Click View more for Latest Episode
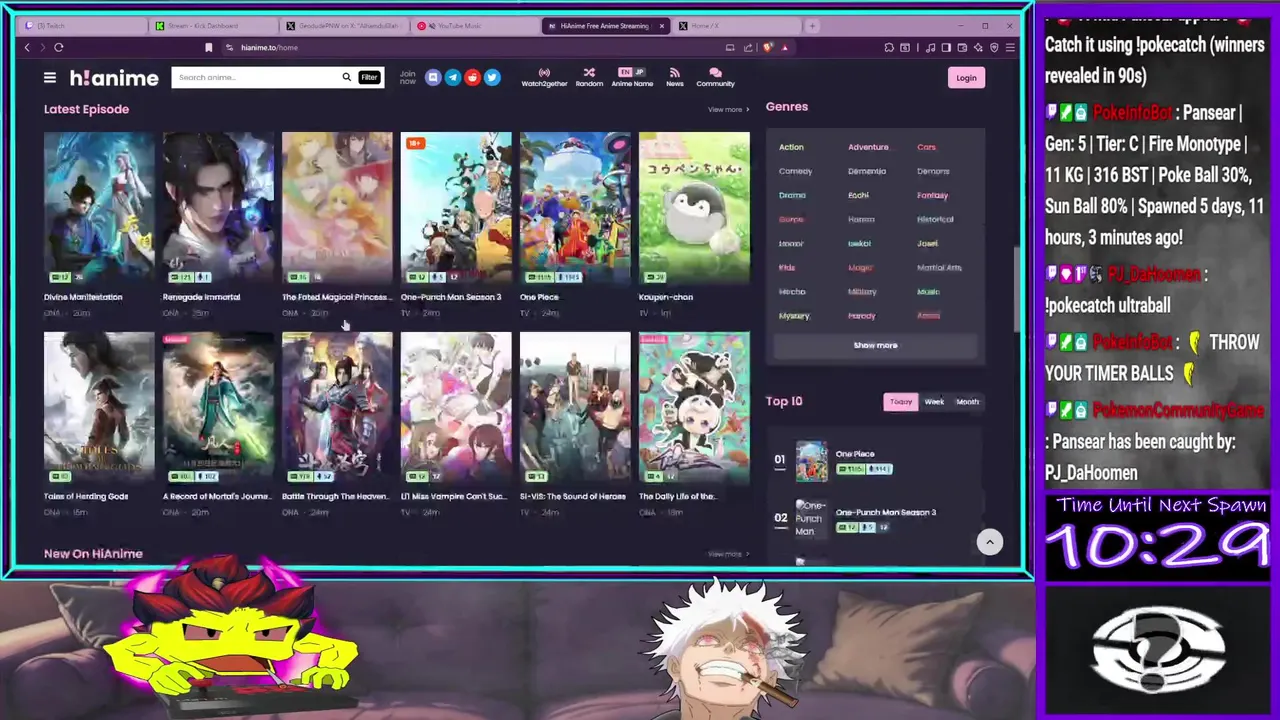Image resolution: width=1280 pixels, height=720 pixels. (x=728, y=109)
